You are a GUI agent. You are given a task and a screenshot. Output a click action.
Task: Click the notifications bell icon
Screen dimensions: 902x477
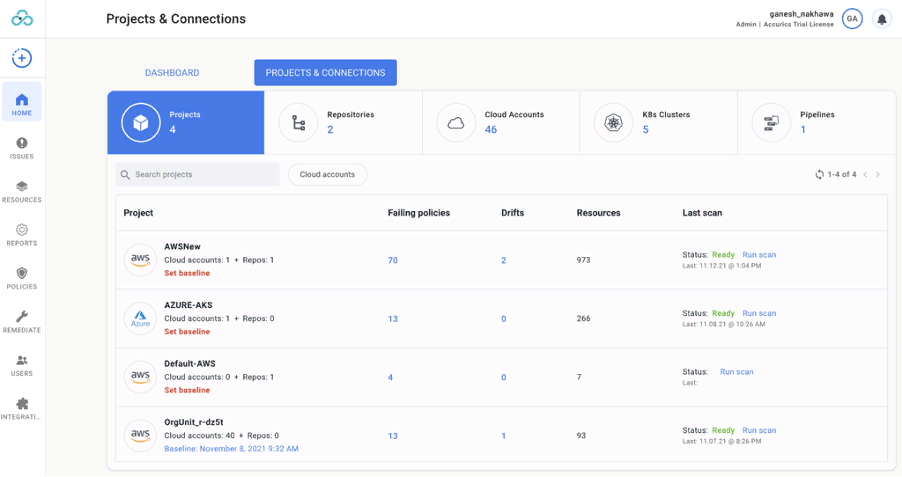pos(881,19)
